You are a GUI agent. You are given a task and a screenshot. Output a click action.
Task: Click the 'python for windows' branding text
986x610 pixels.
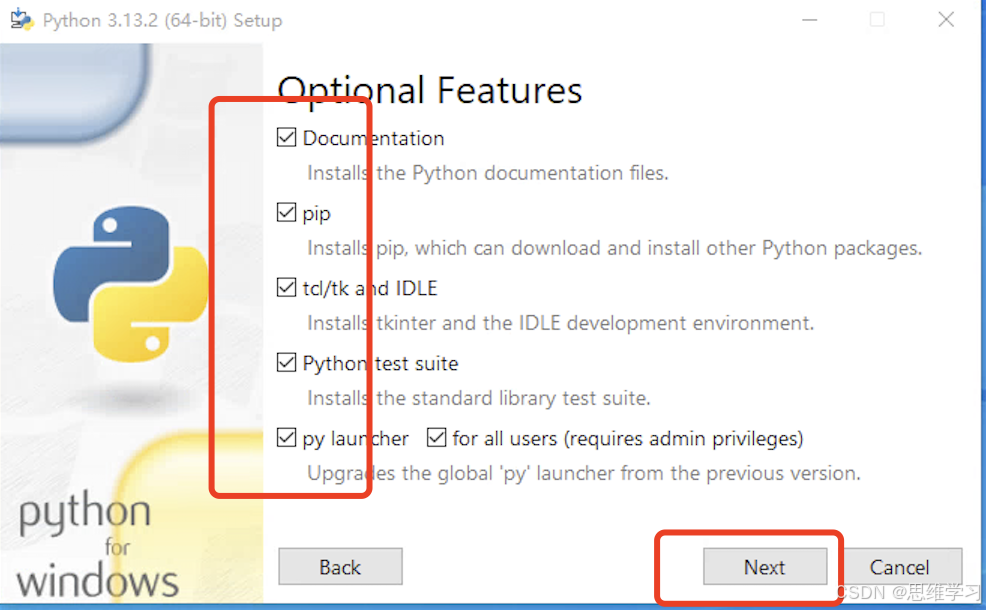click(x=98, y=545)
